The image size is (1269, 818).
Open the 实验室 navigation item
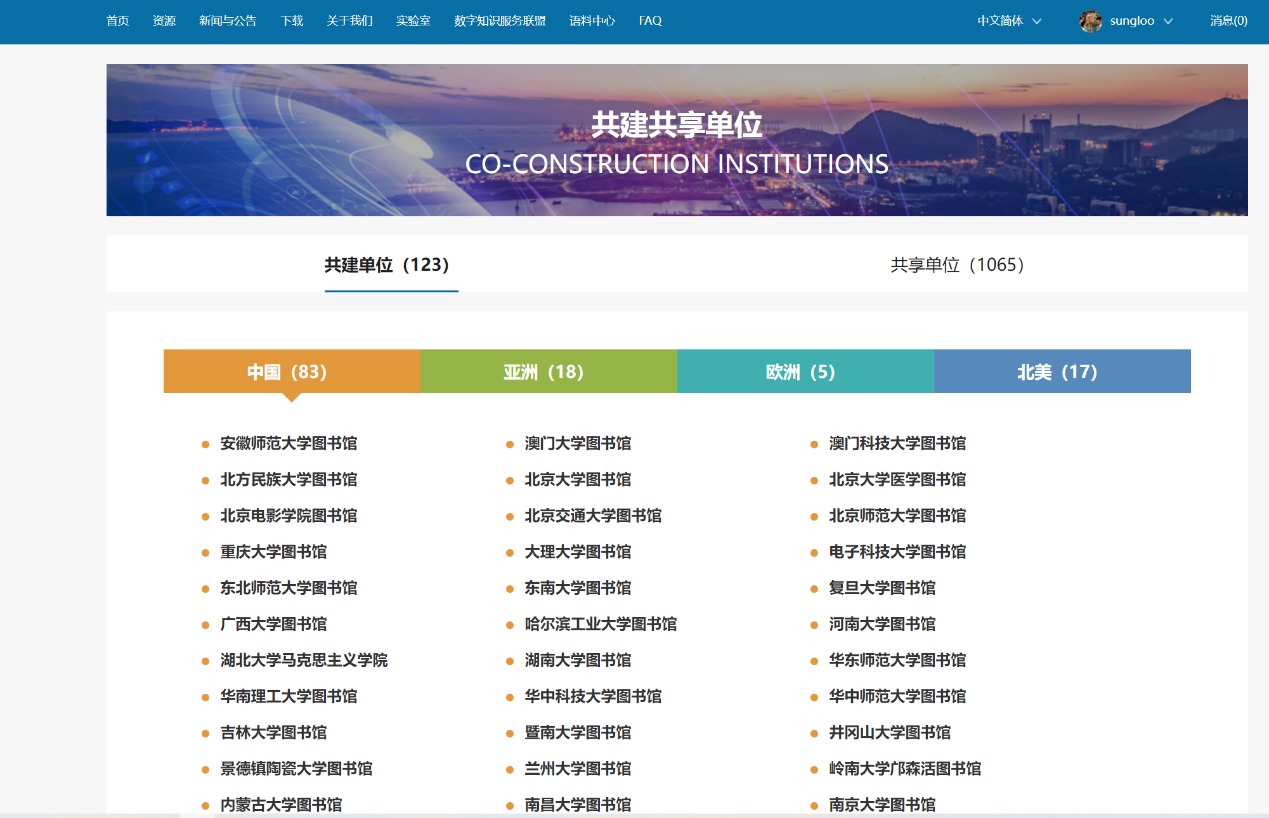(x=413, y=21)
